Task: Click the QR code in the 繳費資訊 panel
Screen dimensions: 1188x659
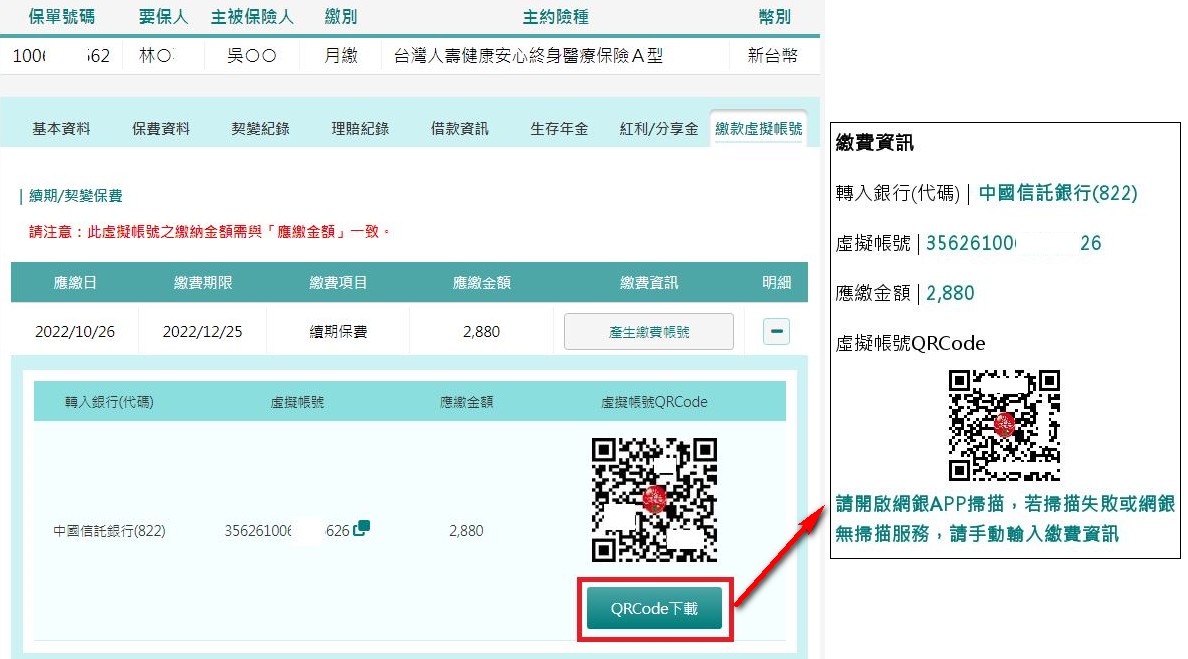Action: (x=1005, y=426)
